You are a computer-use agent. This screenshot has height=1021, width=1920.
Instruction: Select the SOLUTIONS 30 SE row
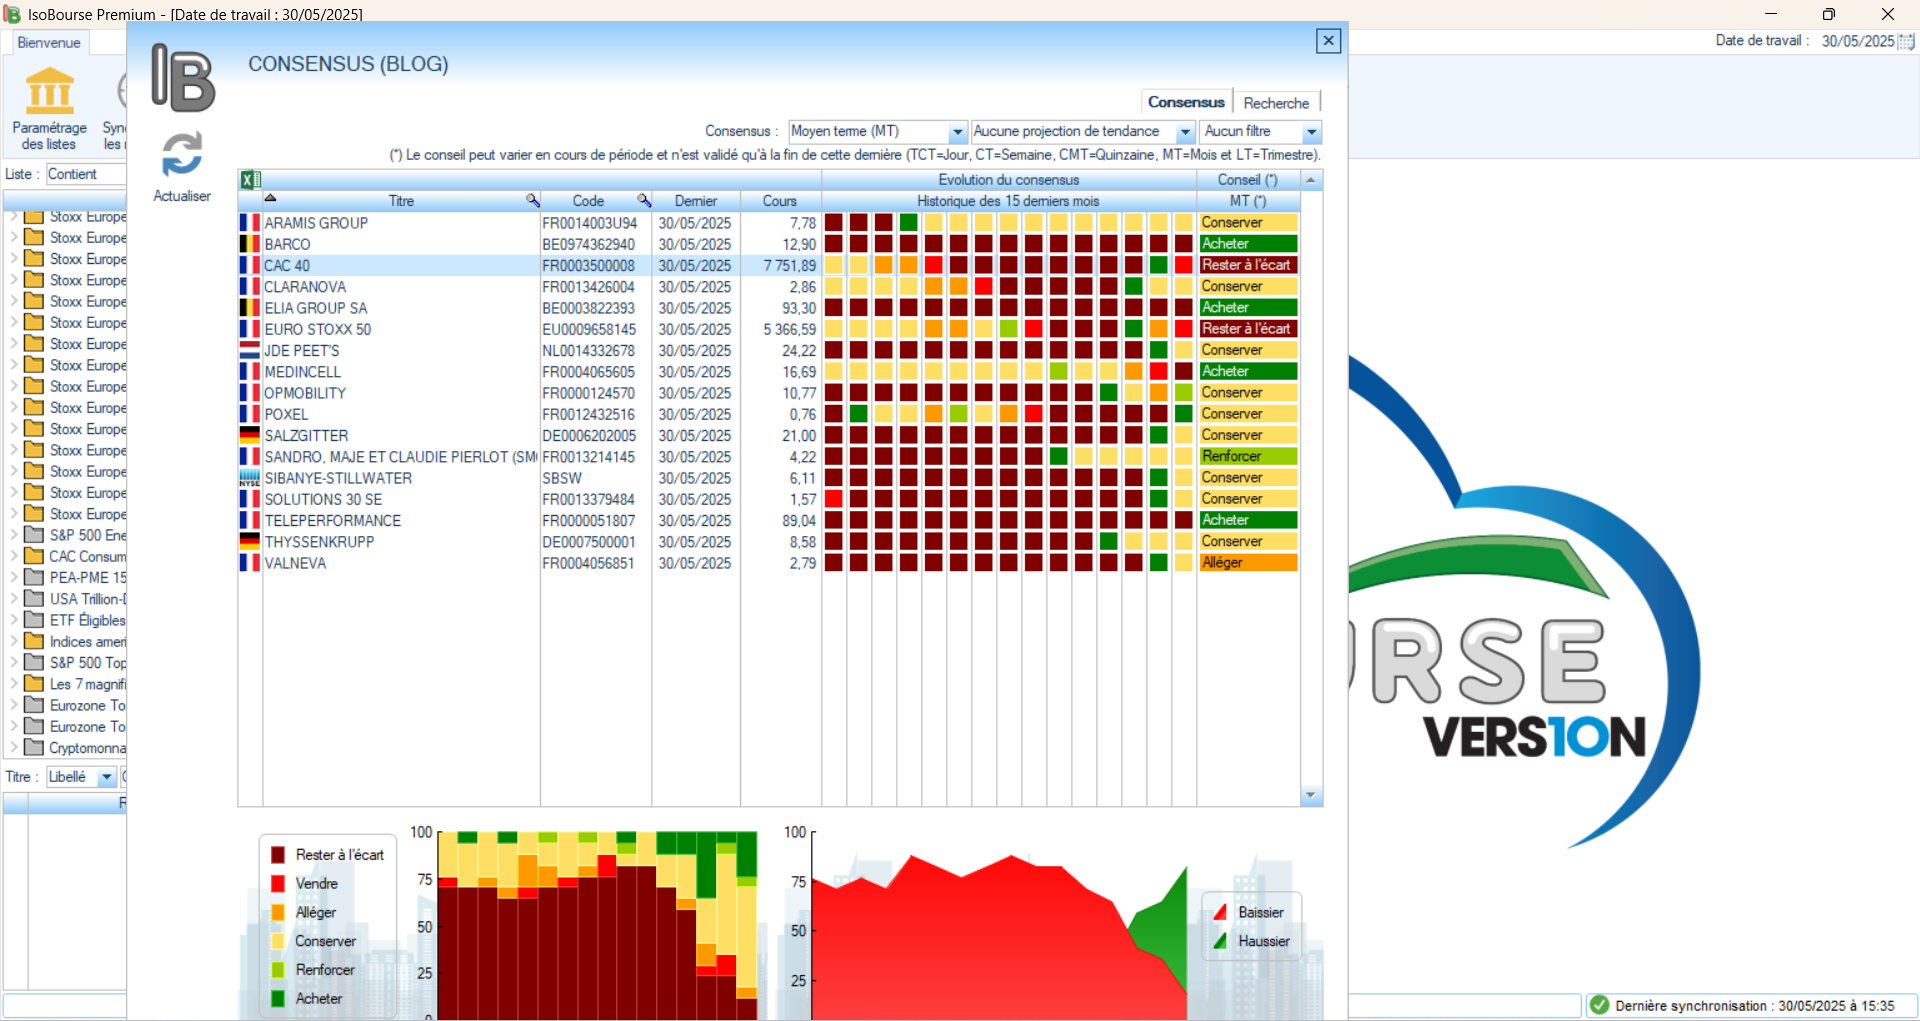coord(768,499)
